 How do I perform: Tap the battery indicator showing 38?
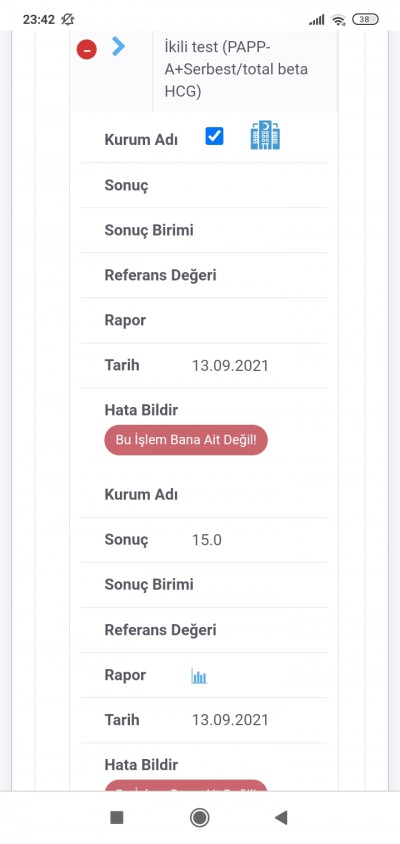coord(365,19)
